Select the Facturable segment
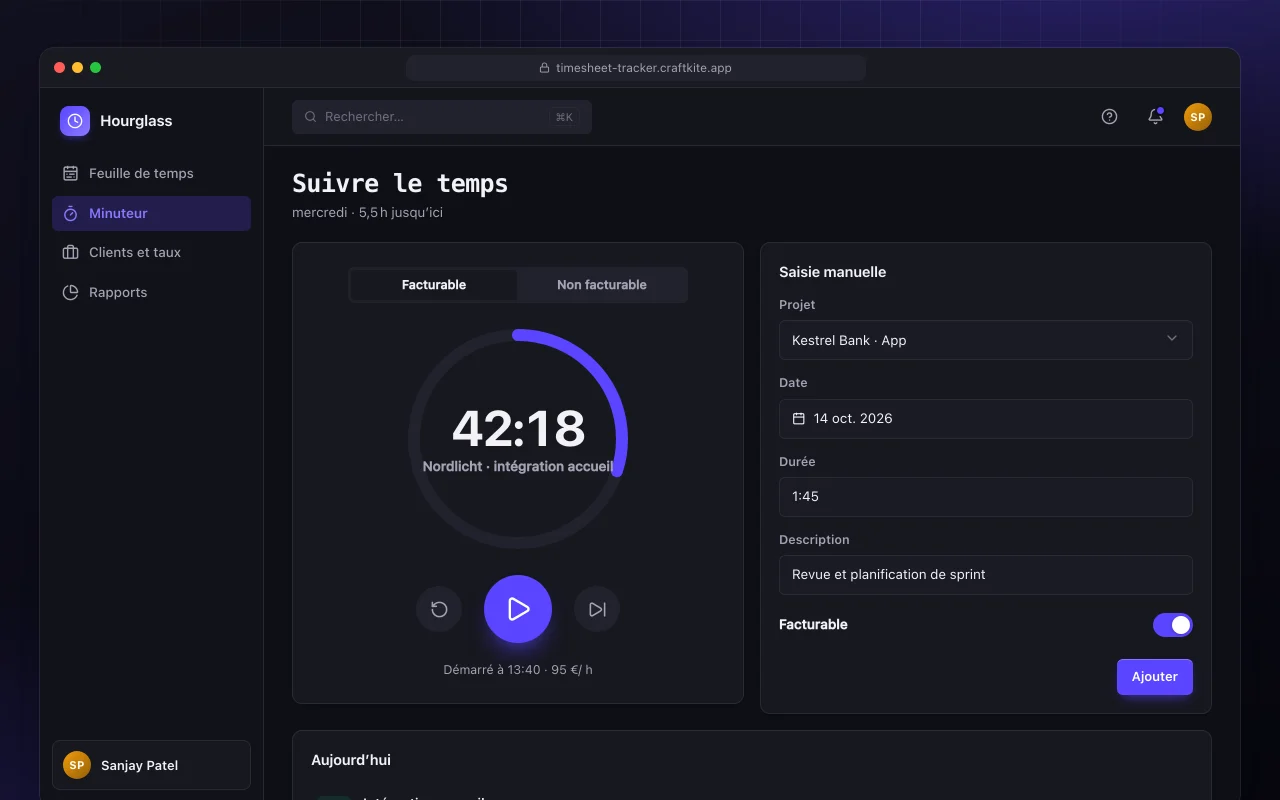 coord(434,285)
